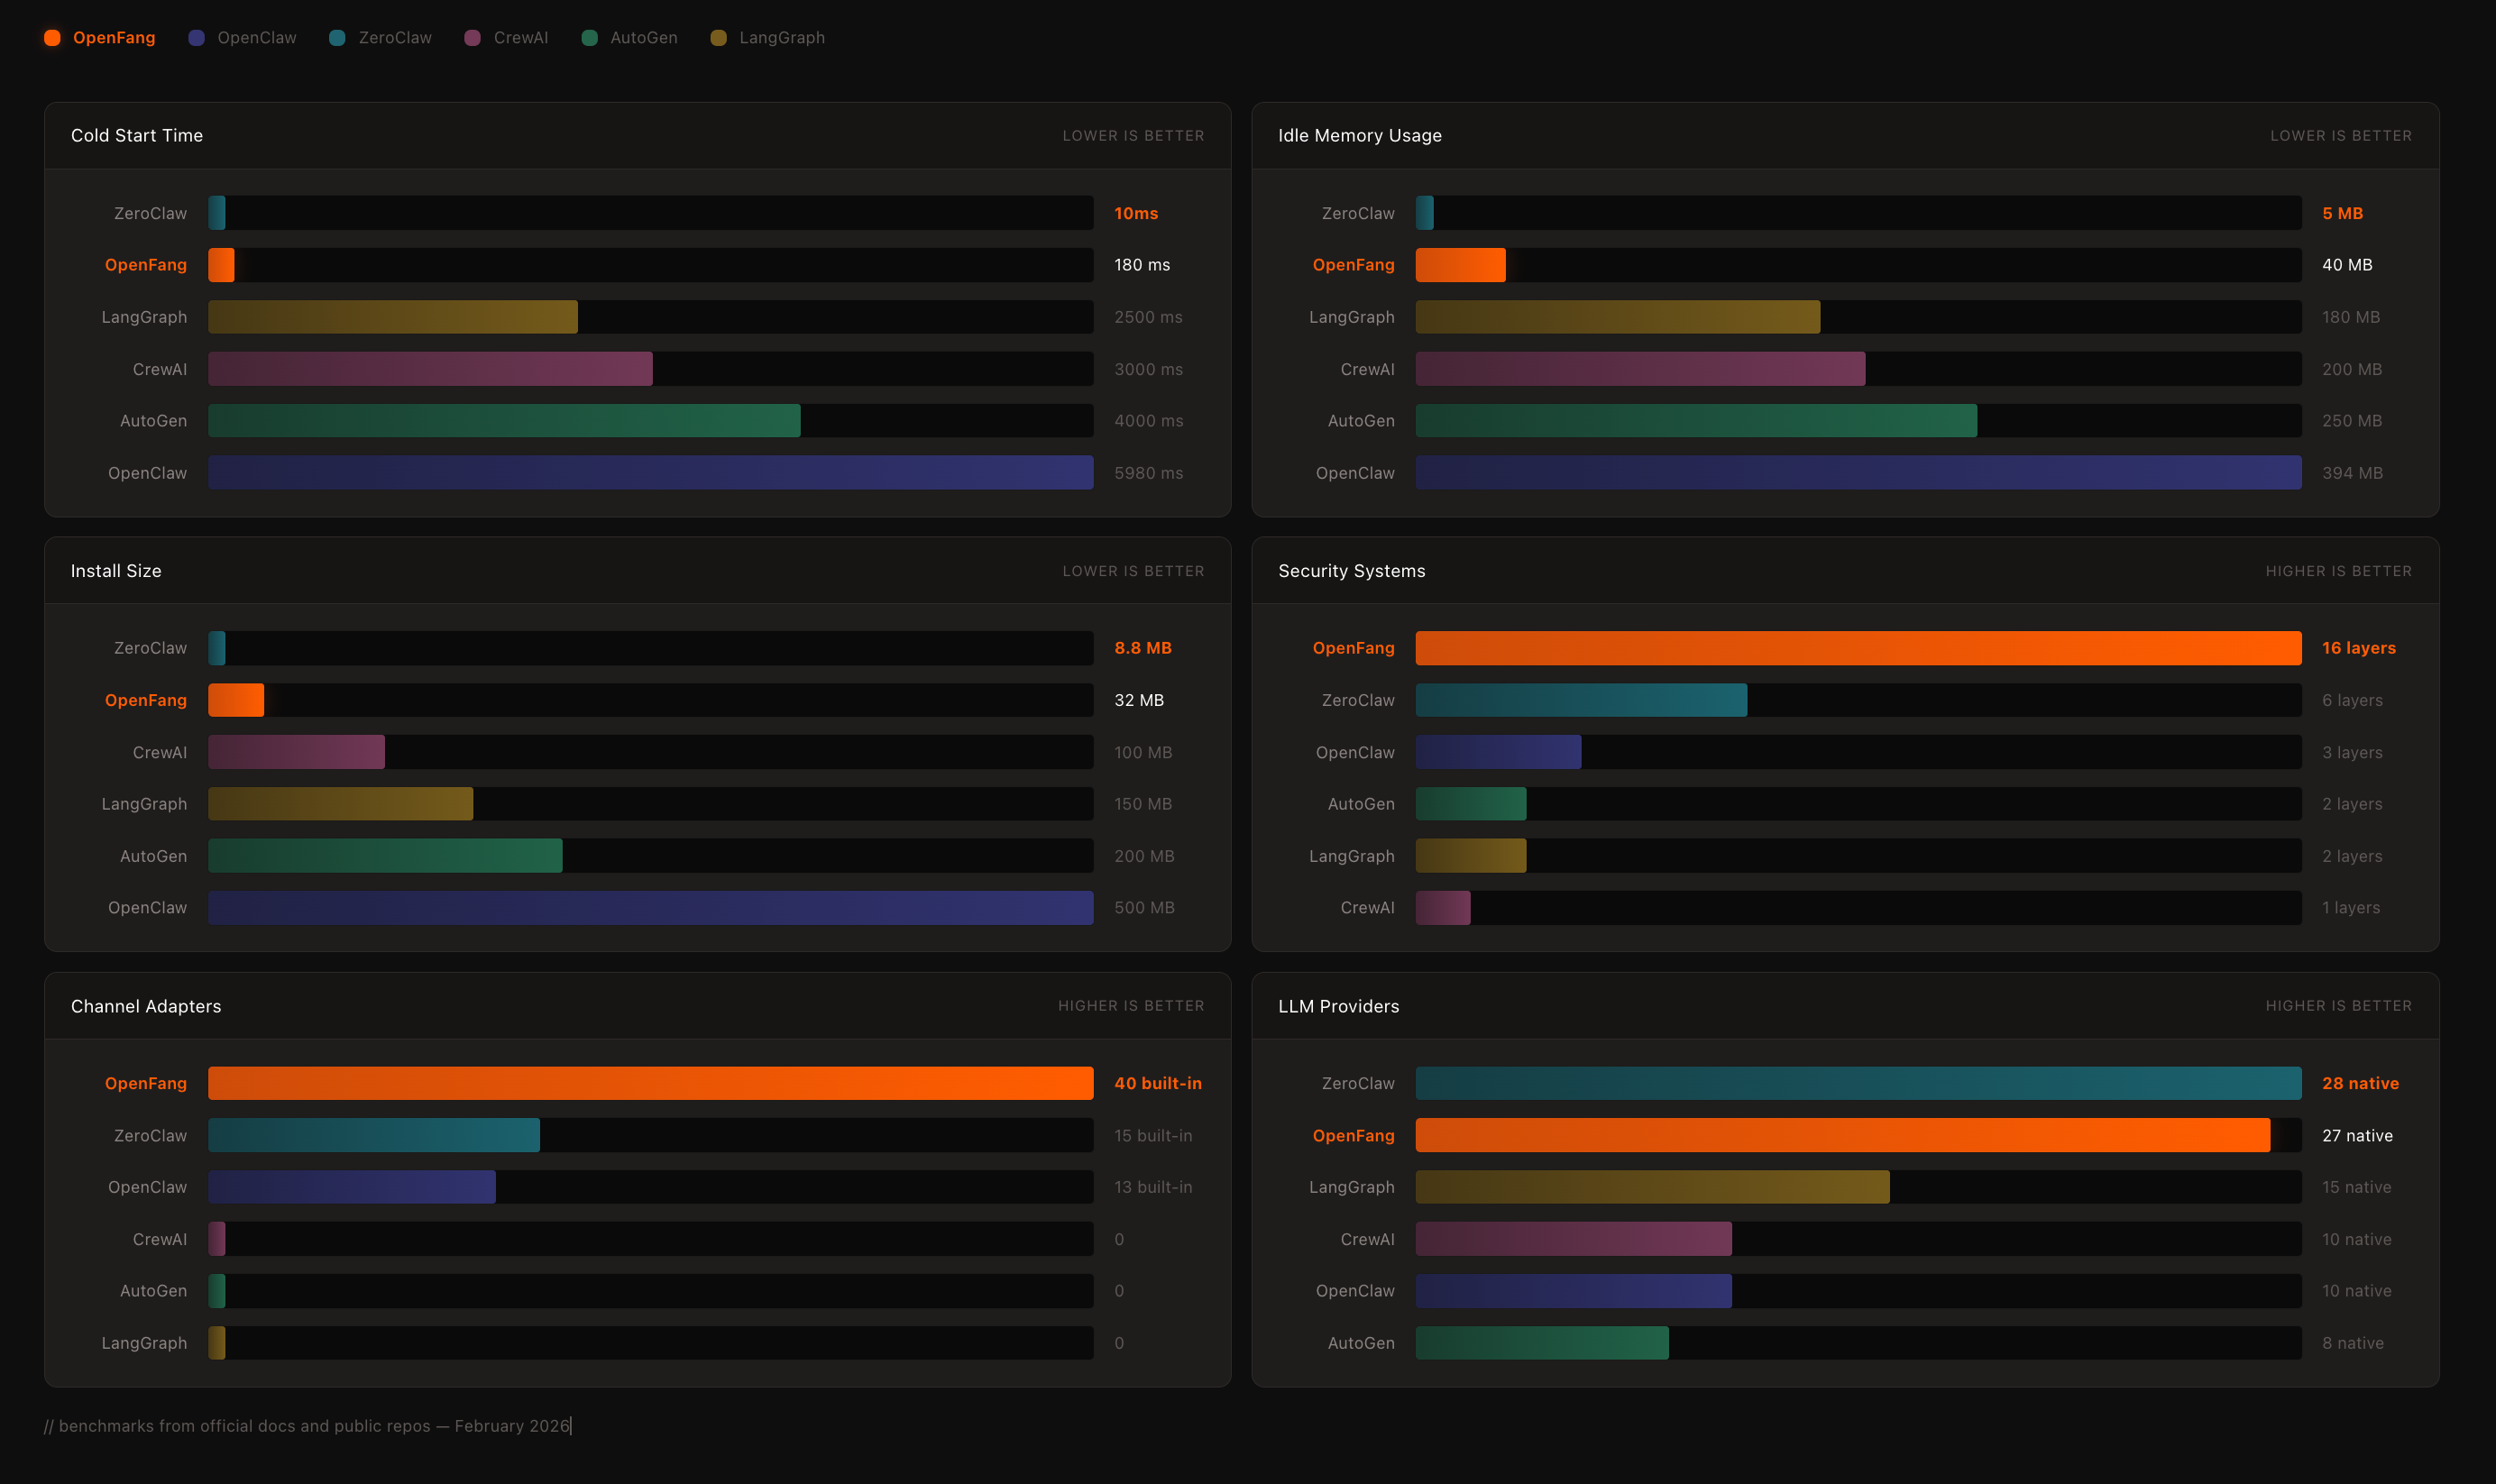2496x1484 pixels.
Task: Click the orange OpenFang legend dot
Action: 52,38
